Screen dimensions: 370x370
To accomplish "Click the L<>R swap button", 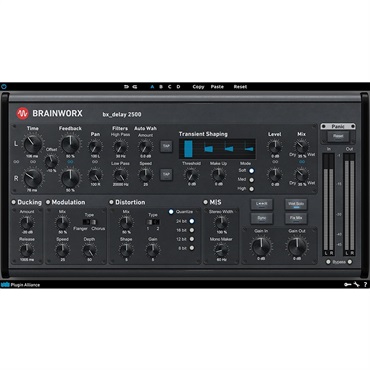I will point(262,204).
